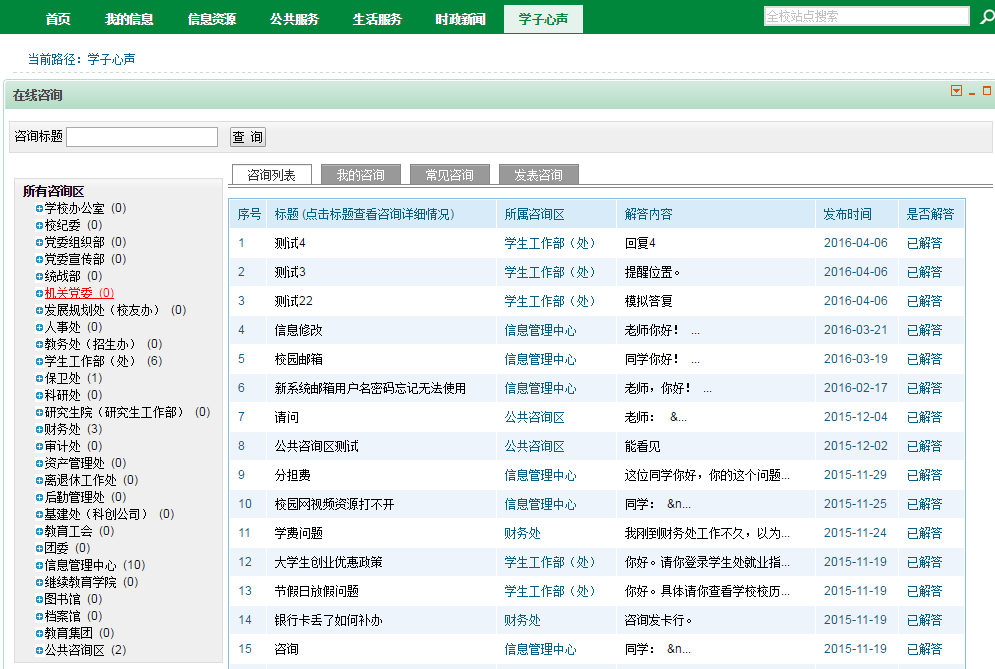Expand the 统战部 tree node
This screenshot has height=669, width=995.
(39, 276)
